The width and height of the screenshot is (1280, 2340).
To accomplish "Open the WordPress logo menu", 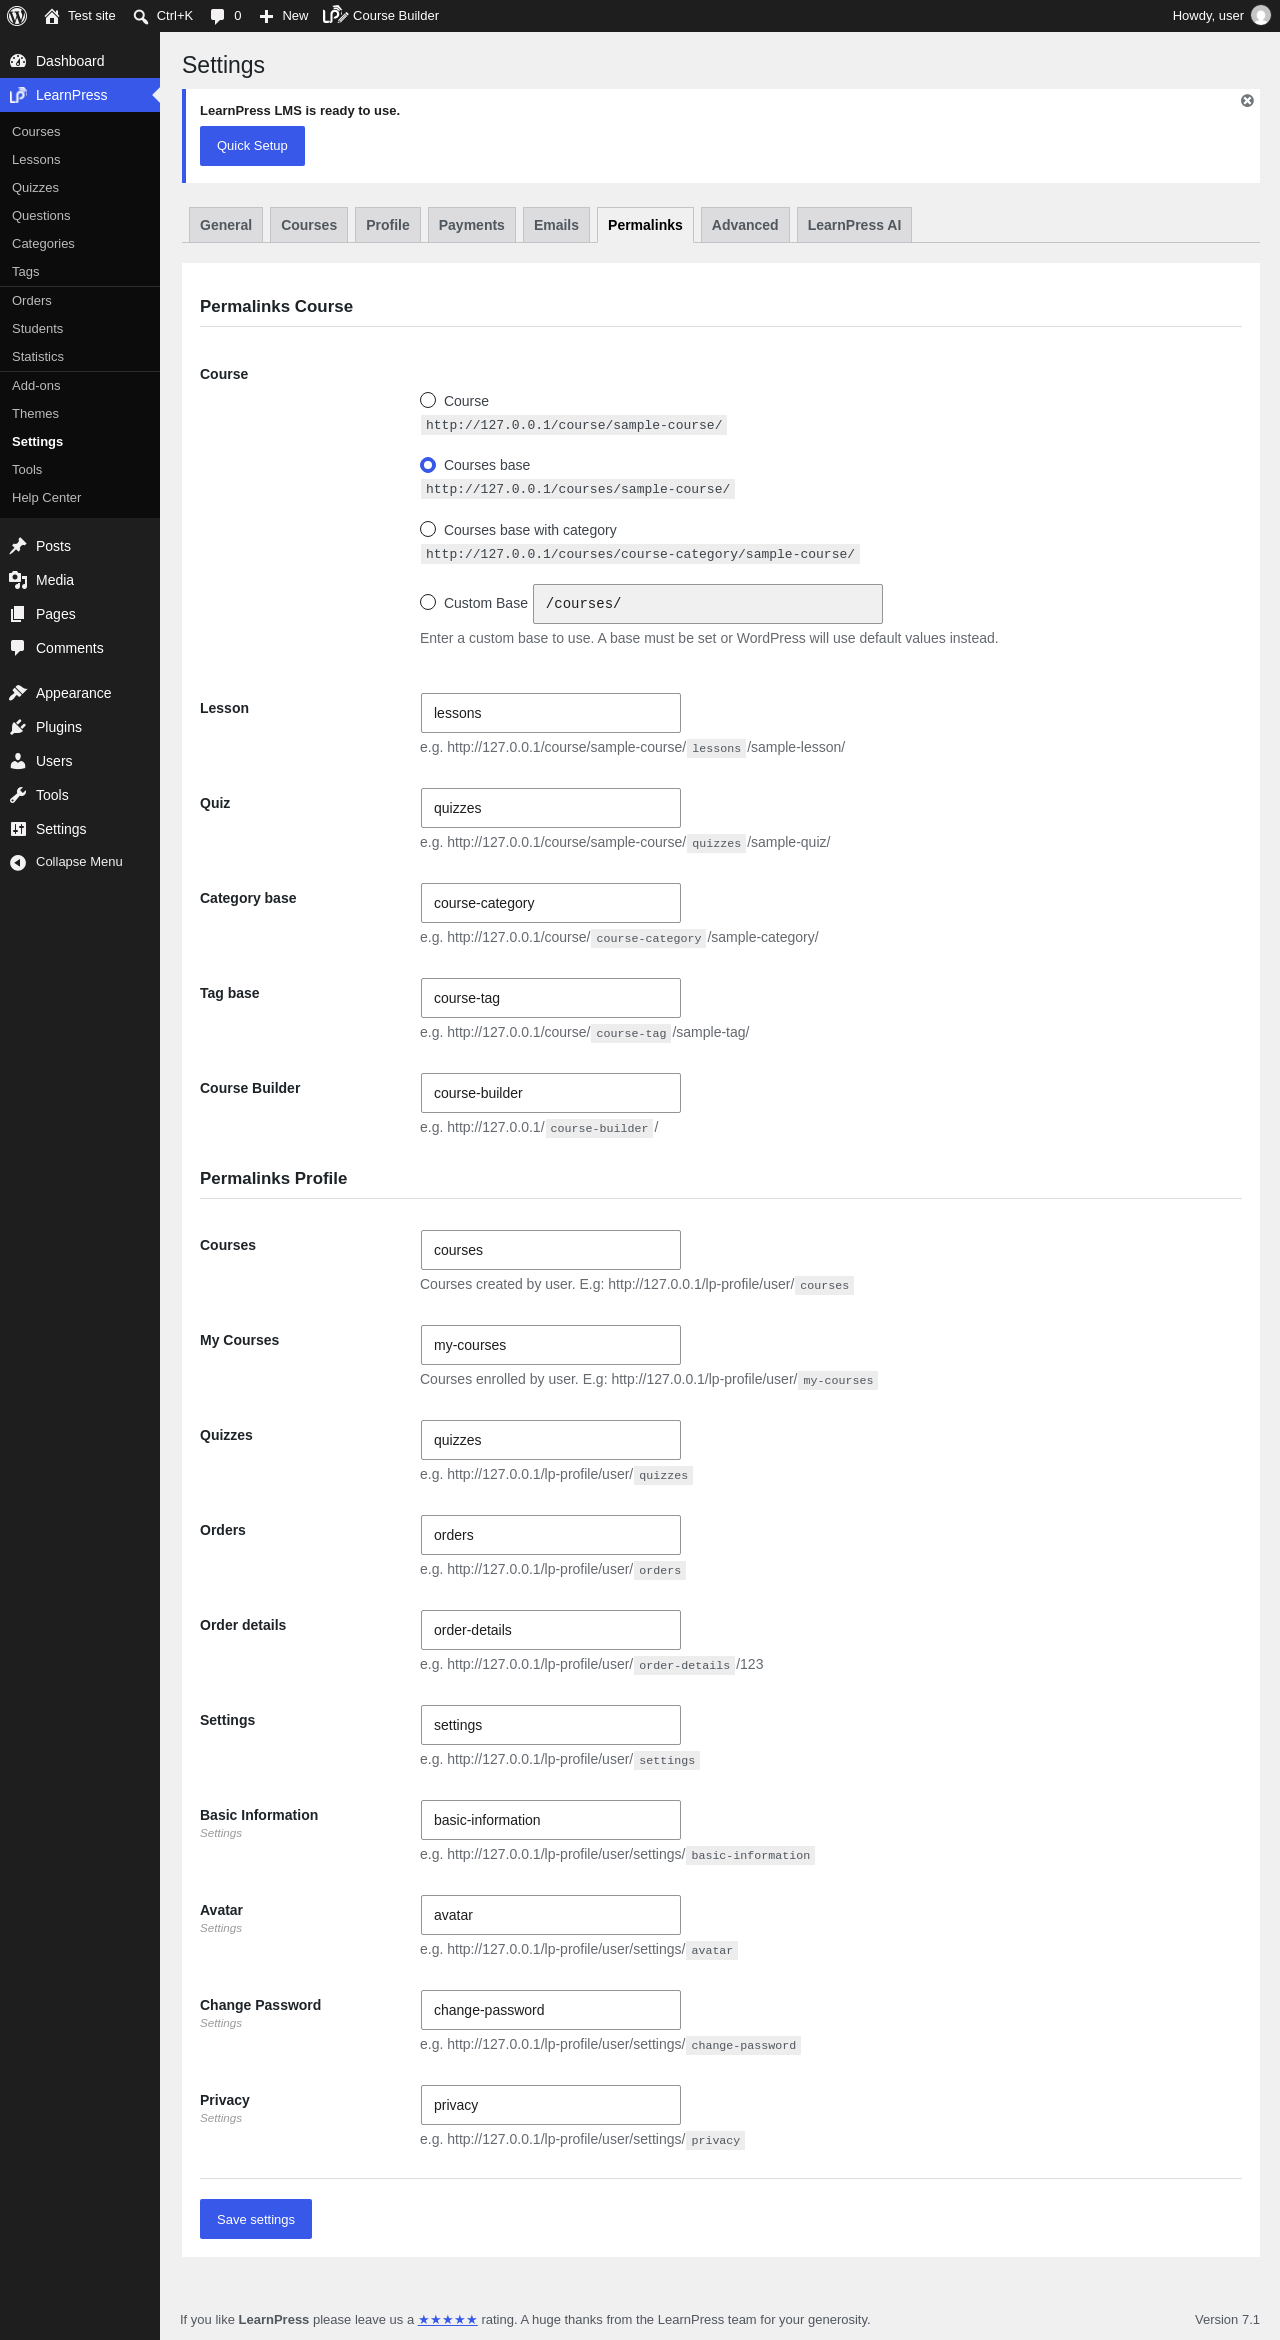I will point(17,16).
